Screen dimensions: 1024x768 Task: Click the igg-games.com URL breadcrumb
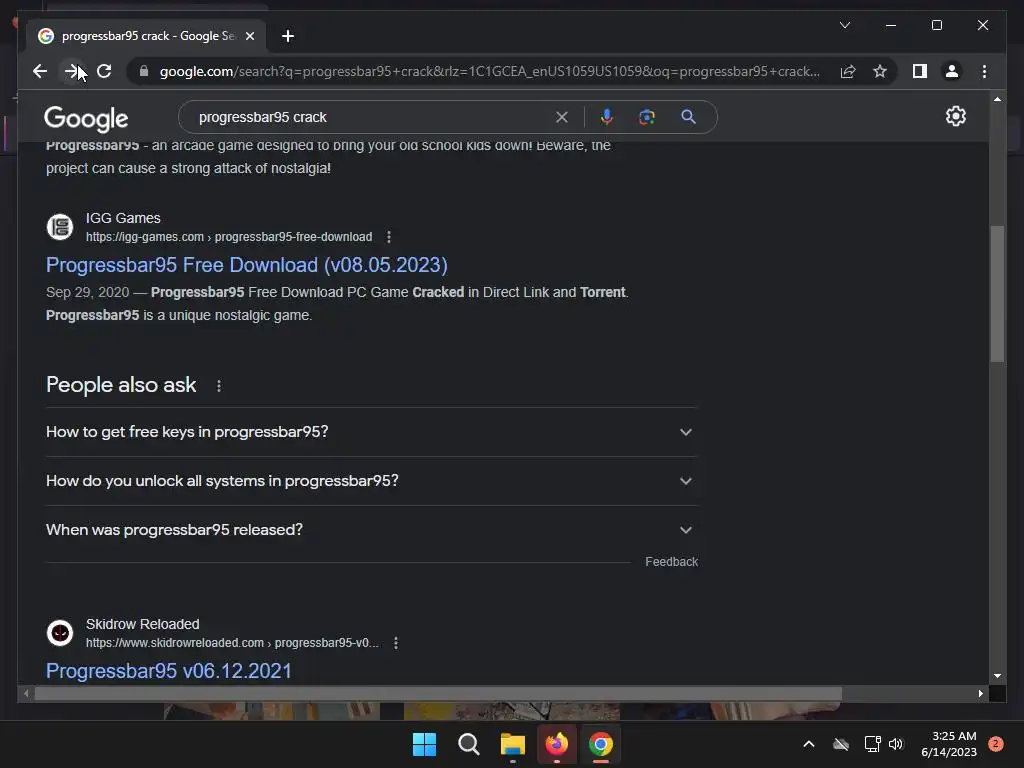pyautogui.click(x=229, y=237)
